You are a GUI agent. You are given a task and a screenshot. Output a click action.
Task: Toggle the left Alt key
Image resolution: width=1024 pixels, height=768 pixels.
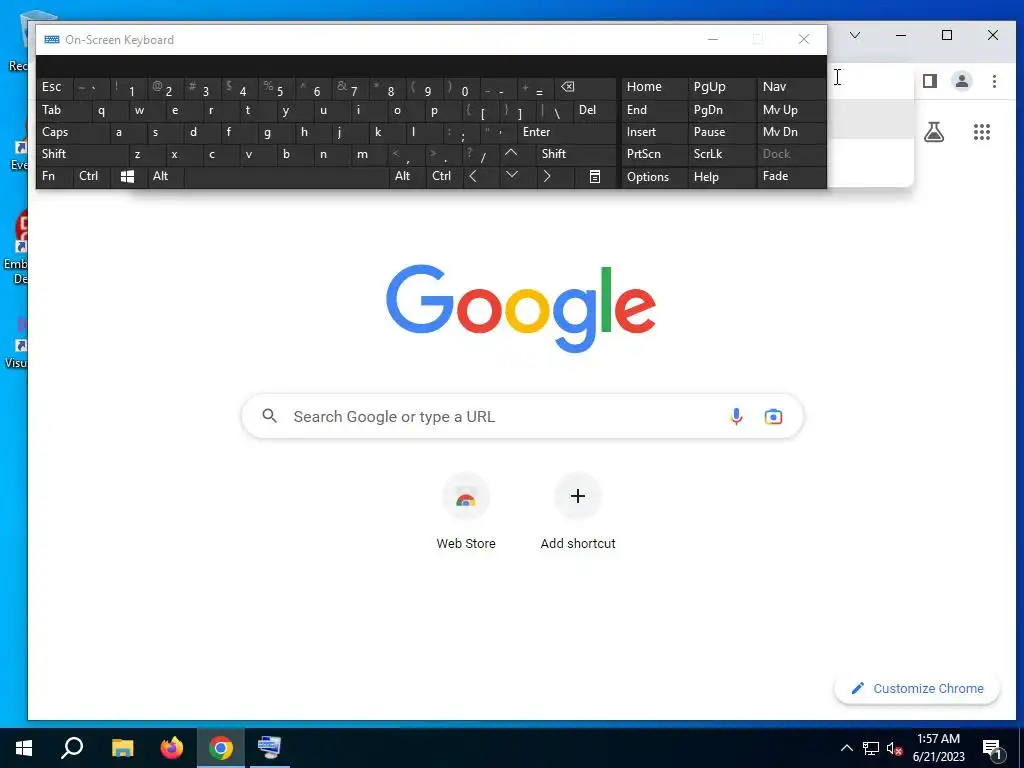point(165,176)
